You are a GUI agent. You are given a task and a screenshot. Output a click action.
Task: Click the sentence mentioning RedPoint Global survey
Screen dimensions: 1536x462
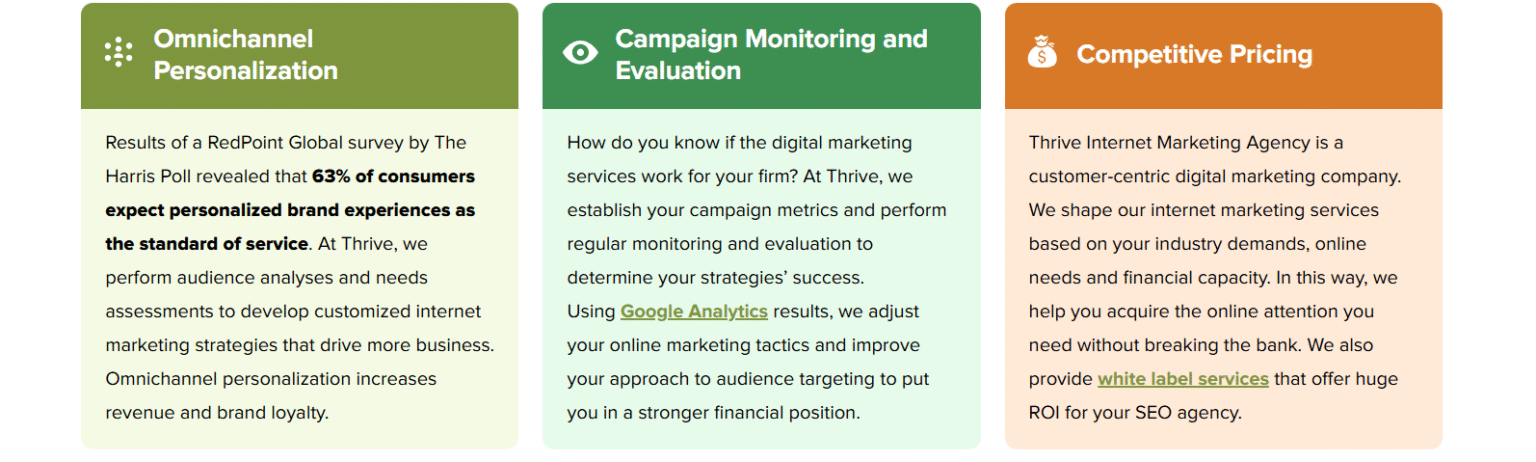tap(285, 143)
